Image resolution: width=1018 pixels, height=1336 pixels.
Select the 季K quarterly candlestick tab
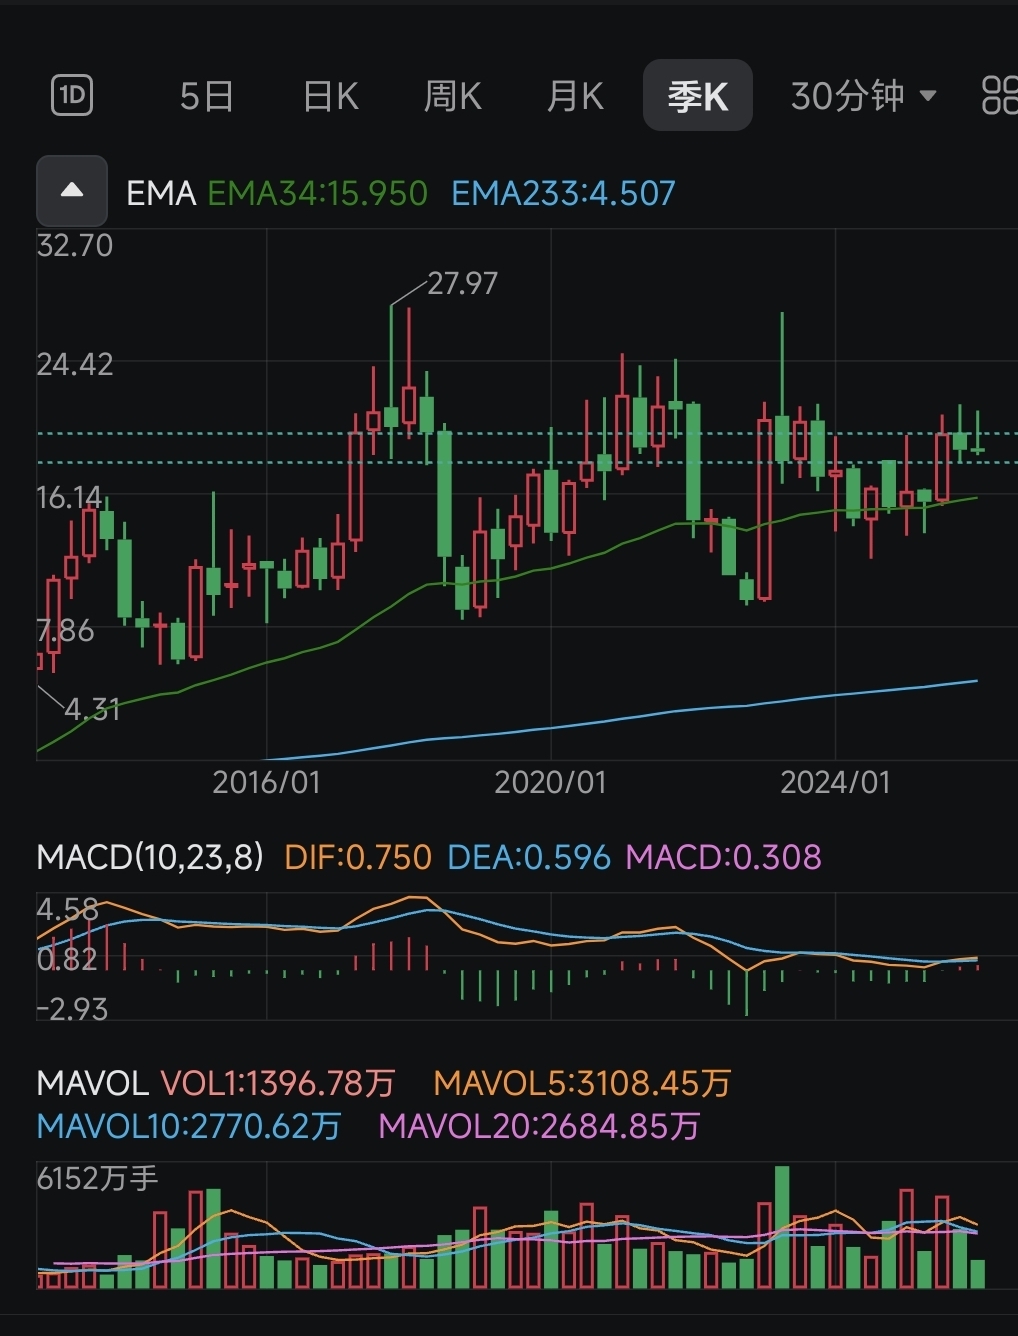pos(698,96)
